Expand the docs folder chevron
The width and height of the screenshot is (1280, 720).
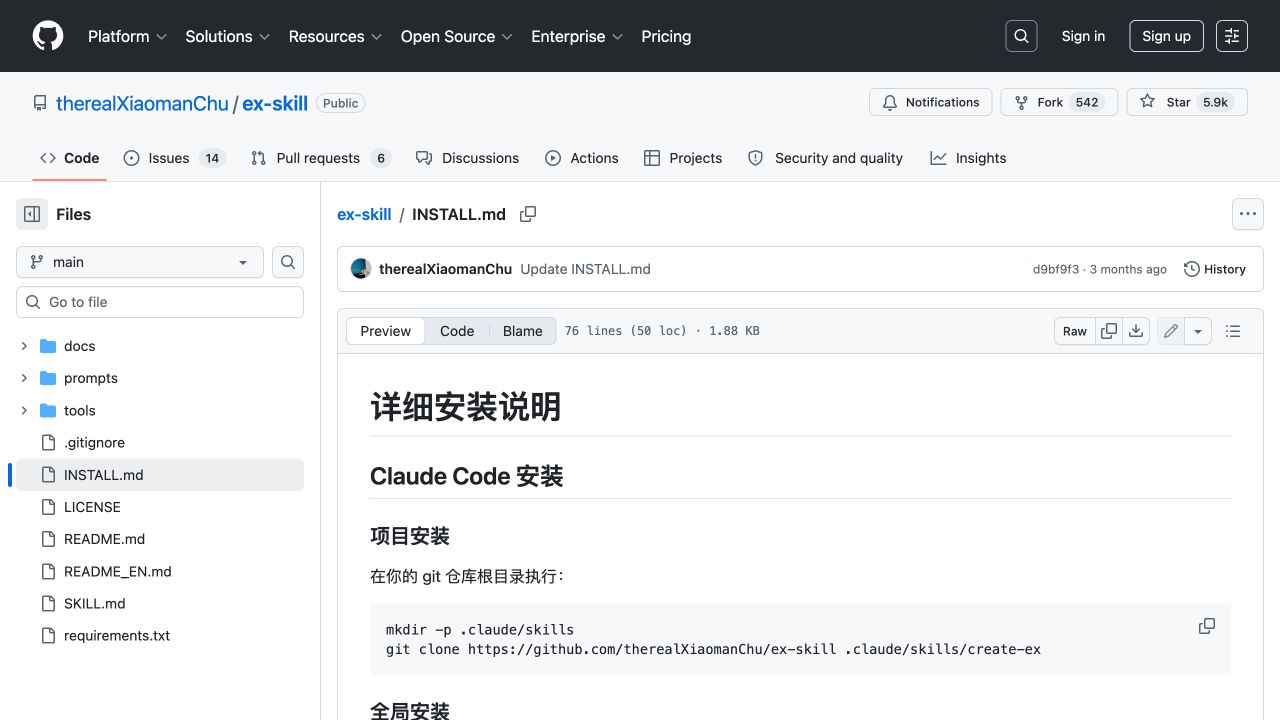(24, 346)
